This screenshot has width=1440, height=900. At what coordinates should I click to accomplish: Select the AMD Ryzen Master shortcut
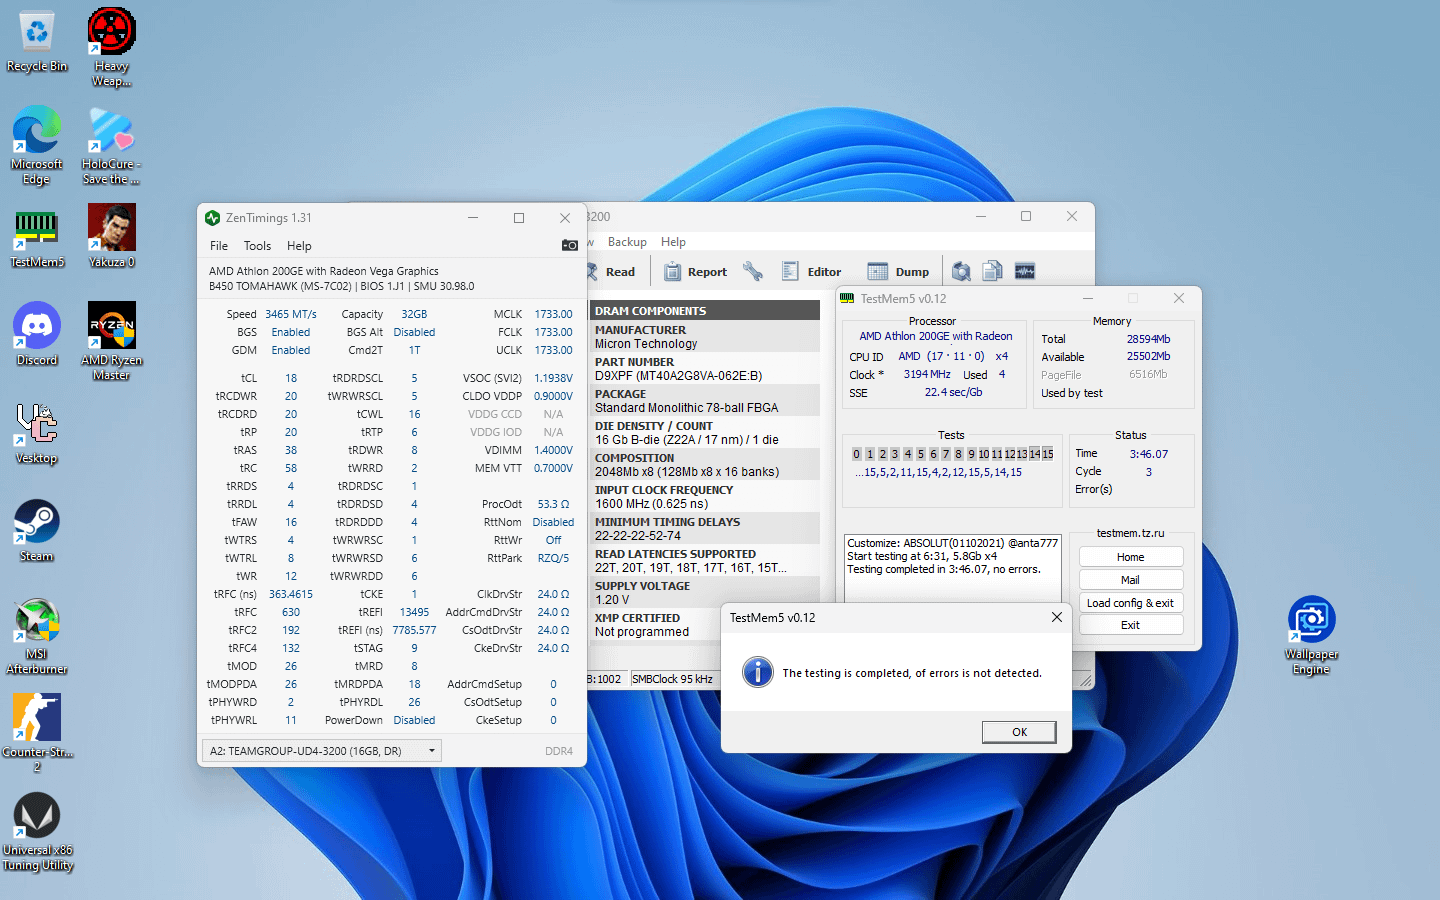[111, 341]
